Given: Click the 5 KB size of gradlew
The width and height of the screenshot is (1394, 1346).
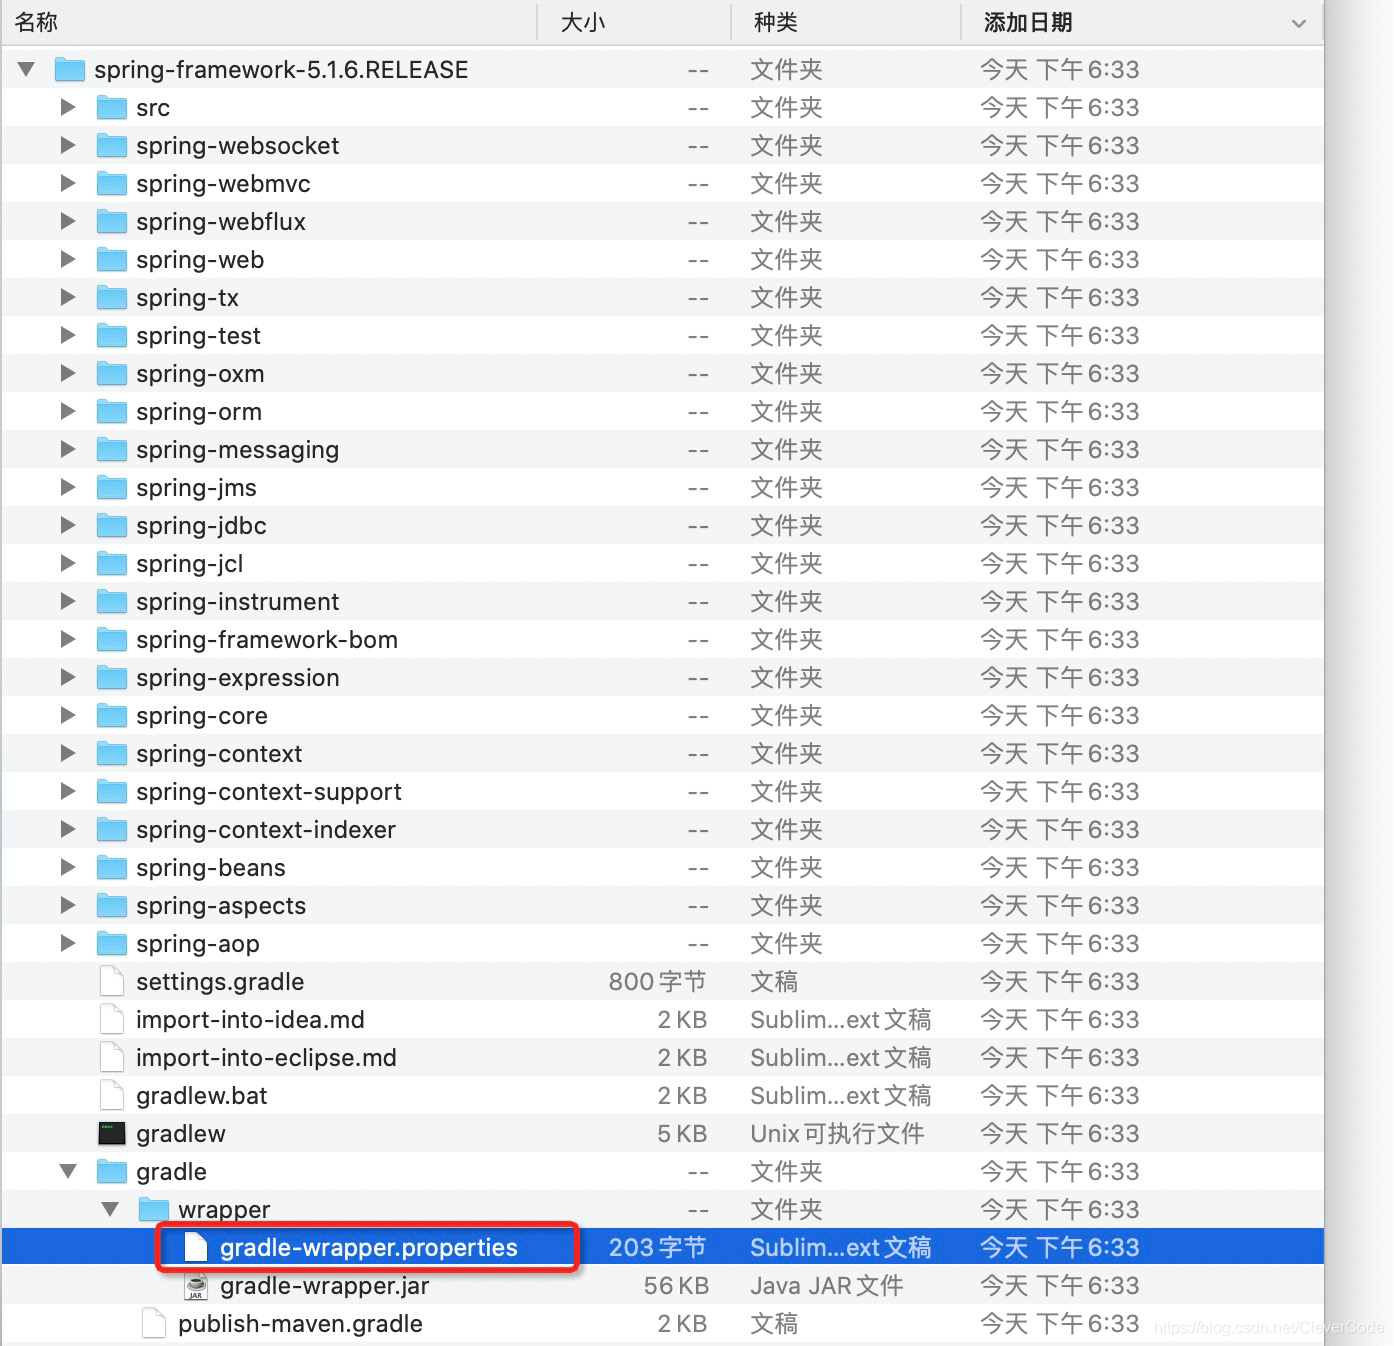Looking at the screenshot, I should tap(682, 1134).
